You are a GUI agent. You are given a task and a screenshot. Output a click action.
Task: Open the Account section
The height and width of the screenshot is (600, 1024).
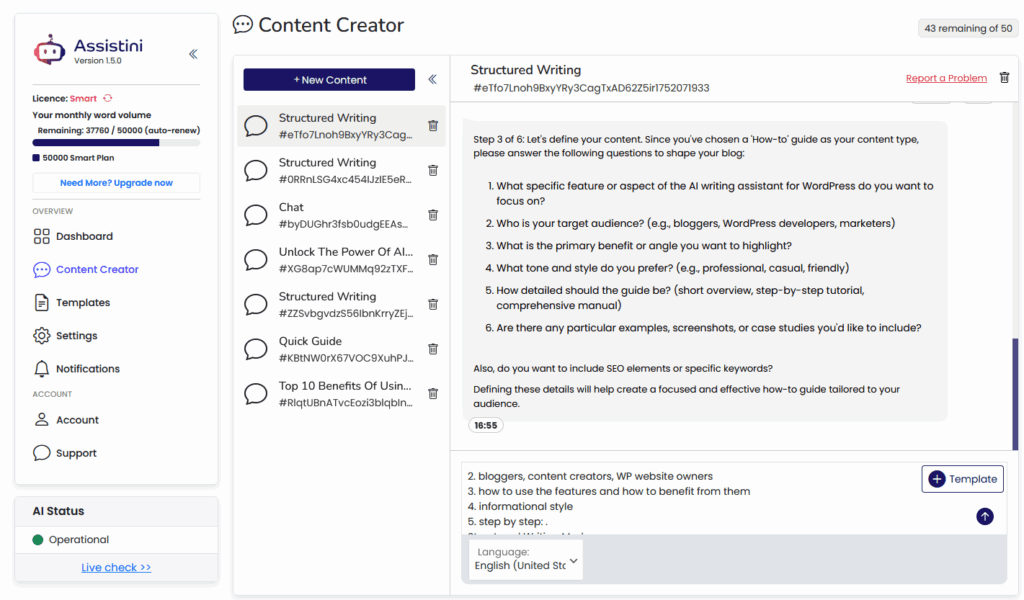coord(42,419)
